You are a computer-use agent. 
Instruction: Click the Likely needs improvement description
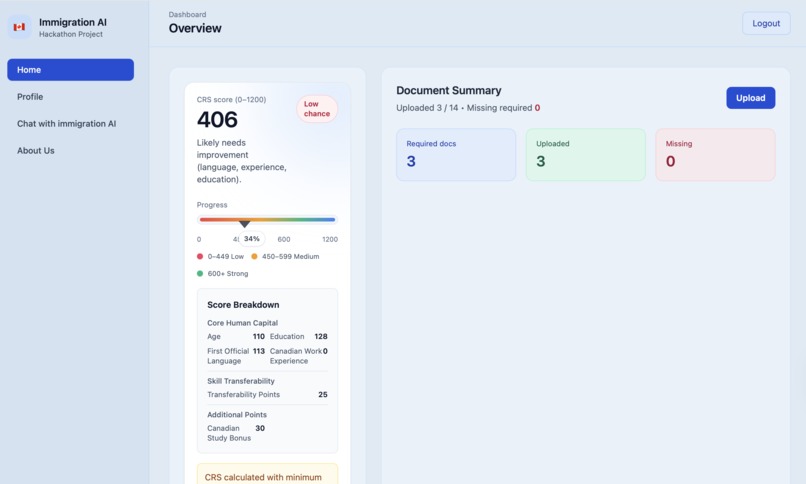(242, 161)
